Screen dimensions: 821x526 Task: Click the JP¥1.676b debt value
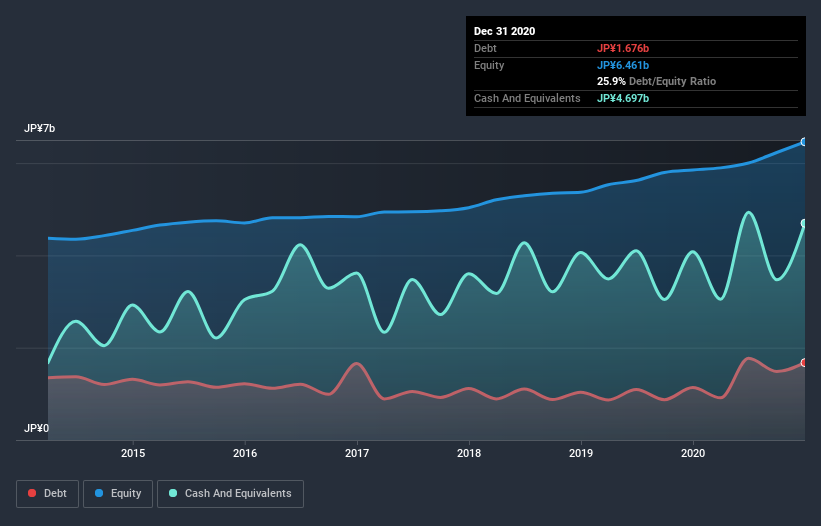click(x=623, y=48)
